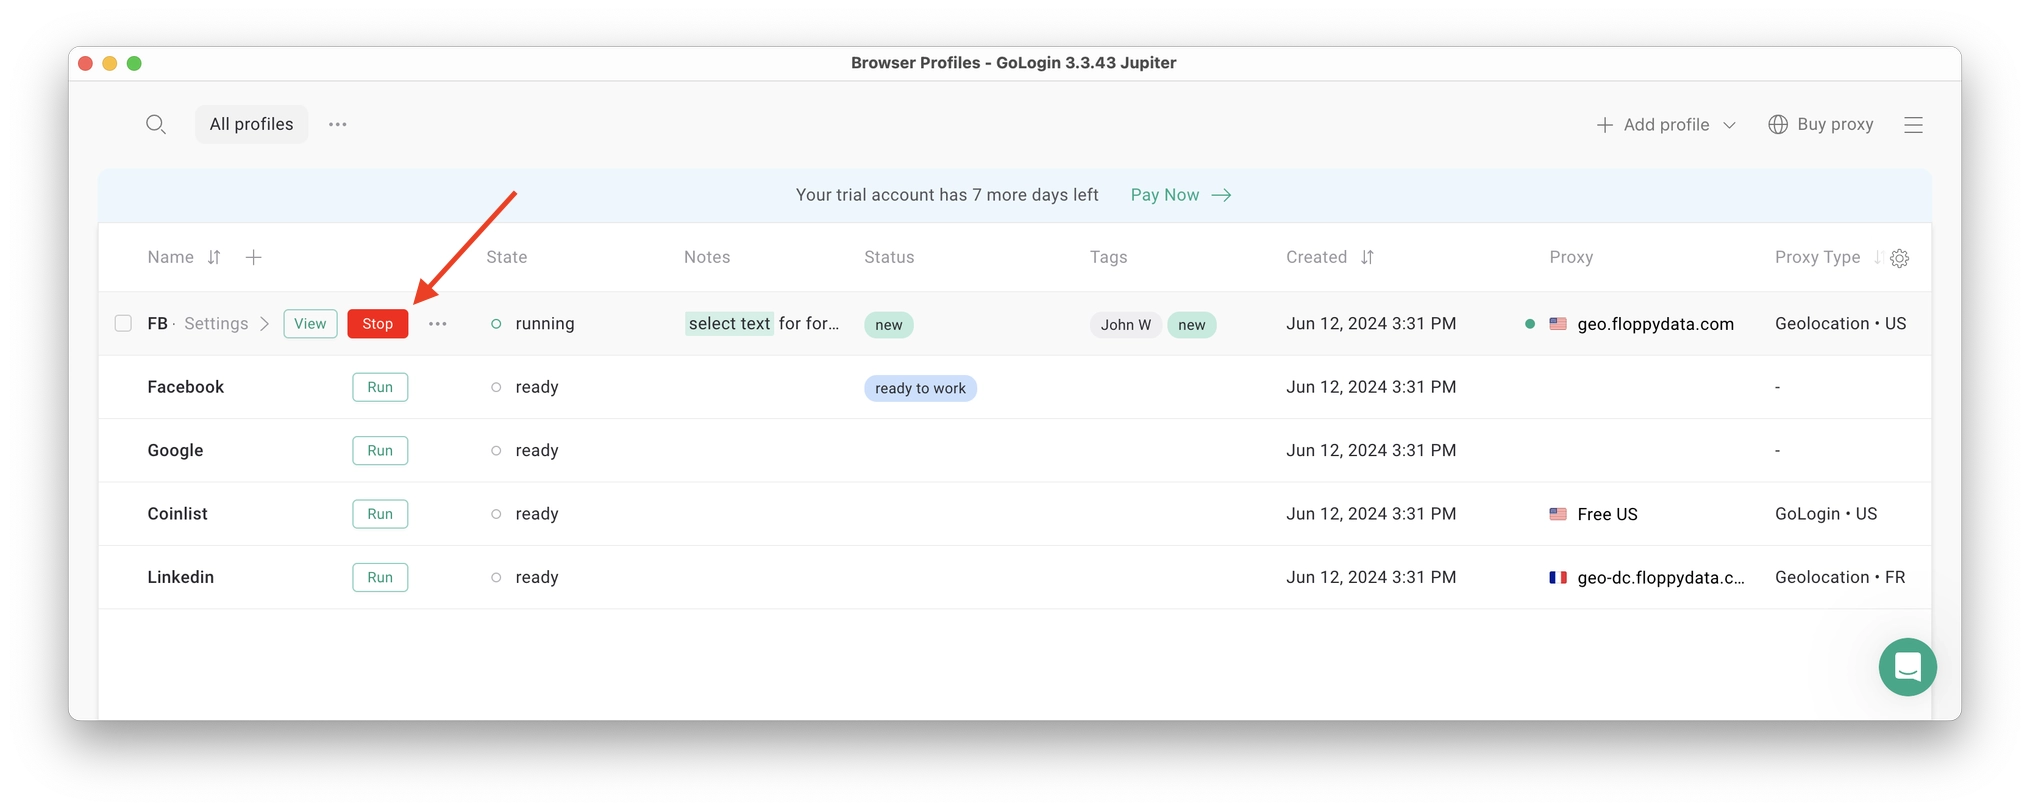Open FB profile Settings chevron
The image size is (2030, 811).
(264, 323)
